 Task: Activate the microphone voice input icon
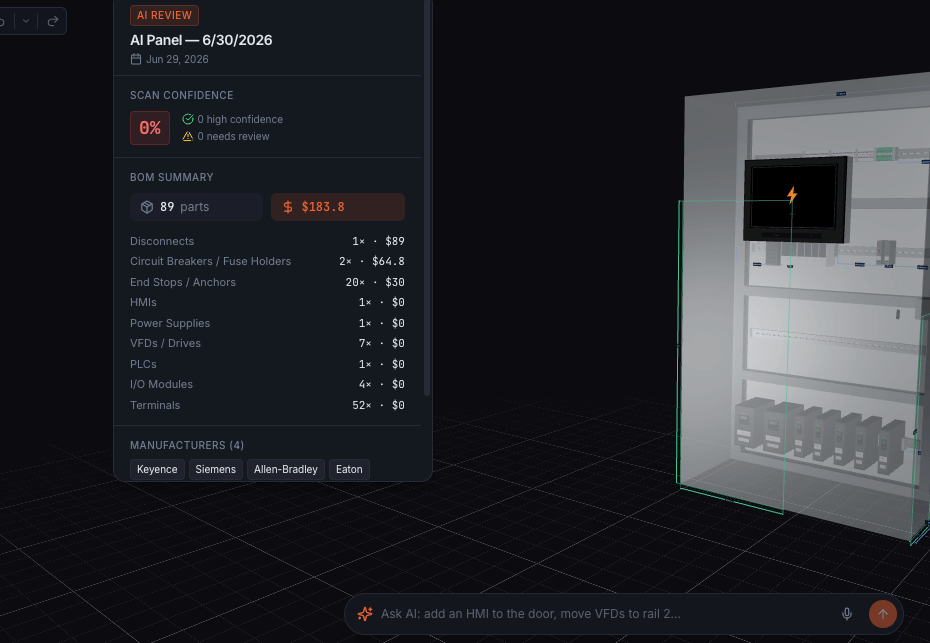click(x=847, y=614)
